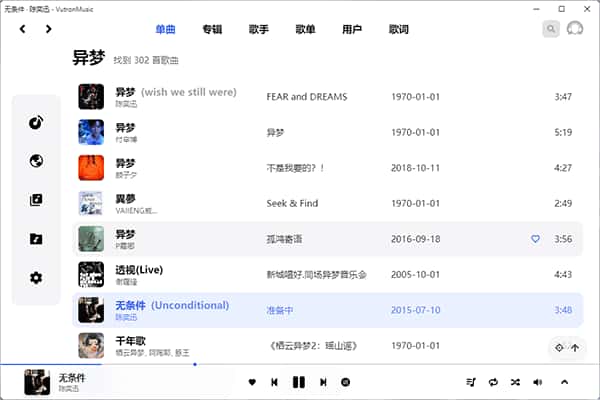Click the 2016-09-18 date cell
The image size is (600, 400).
pos(416,239)
